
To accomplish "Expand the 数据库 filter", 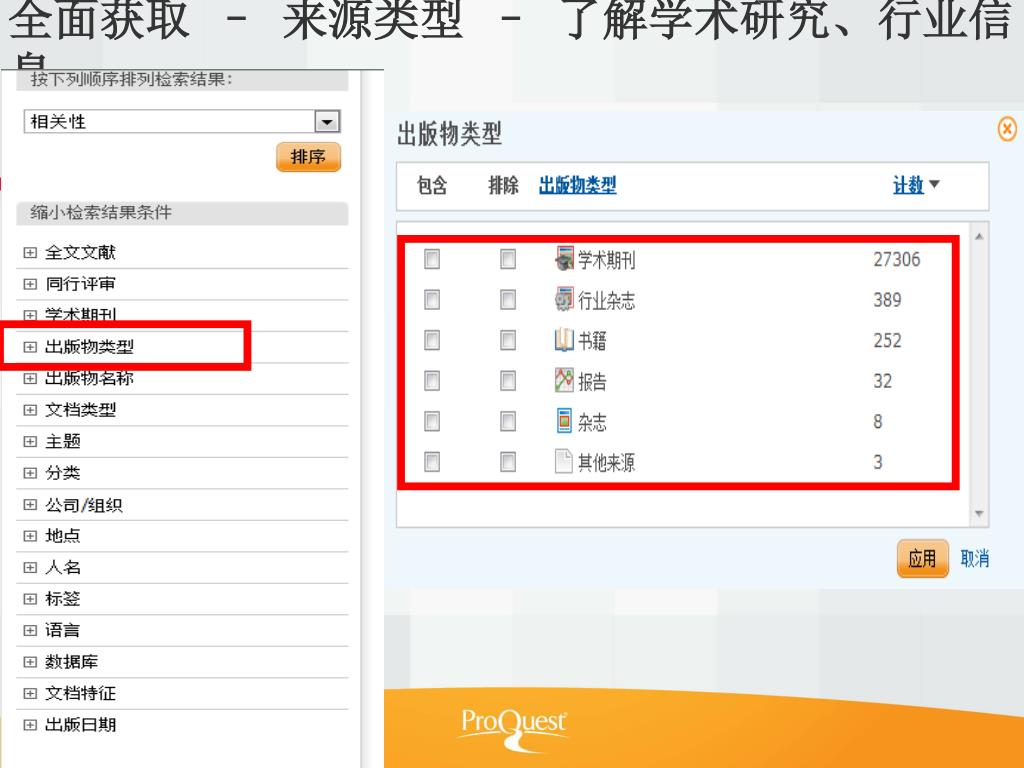I will pyautogui.click(x=30, y=662).
